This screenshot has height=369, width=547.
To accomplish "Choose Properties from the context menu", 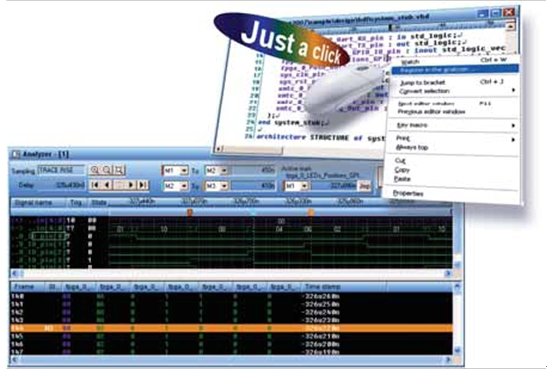I will (408, 193).
